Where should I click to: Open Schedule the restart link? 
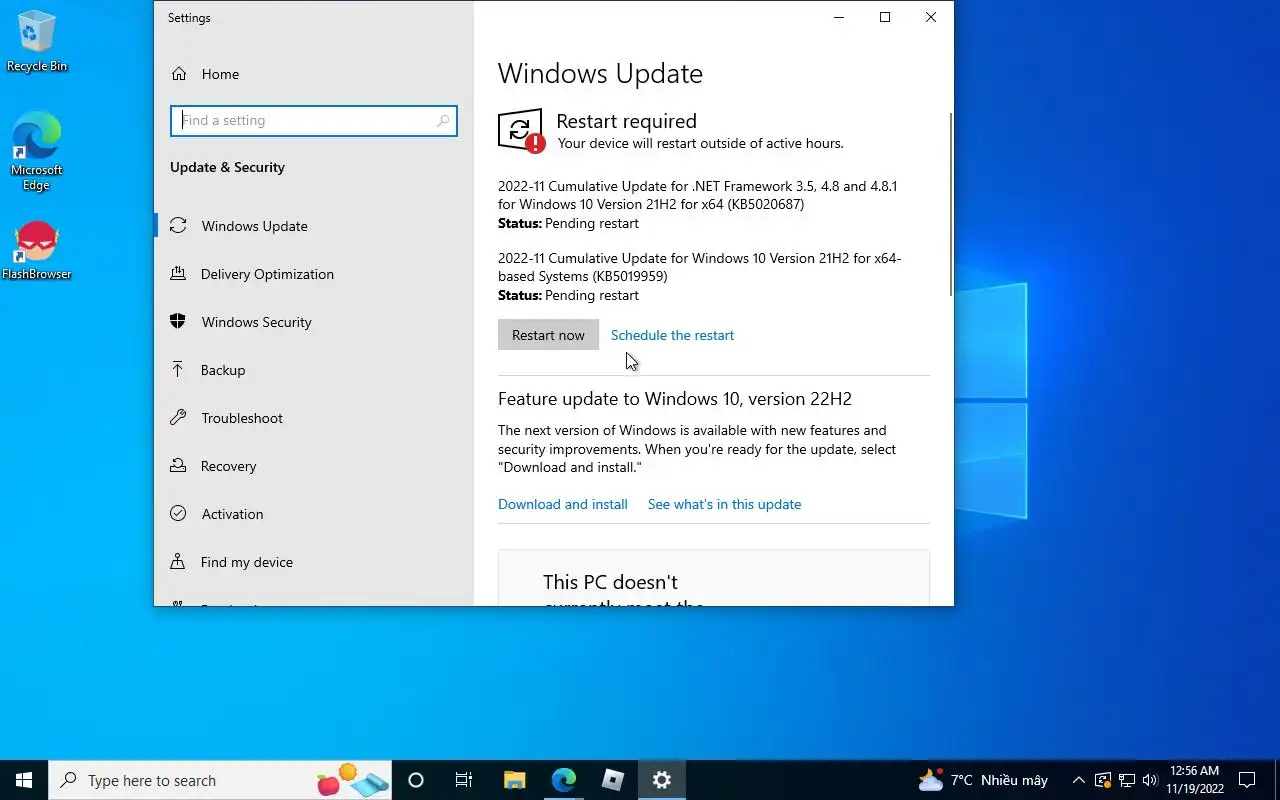pos(672,335)
